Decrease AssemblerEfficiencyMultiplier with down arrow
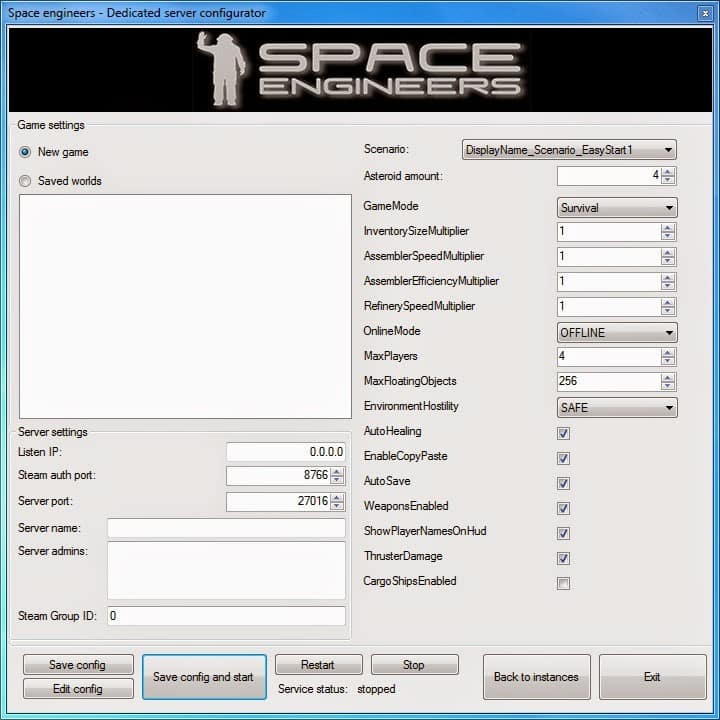 [668, 286]
